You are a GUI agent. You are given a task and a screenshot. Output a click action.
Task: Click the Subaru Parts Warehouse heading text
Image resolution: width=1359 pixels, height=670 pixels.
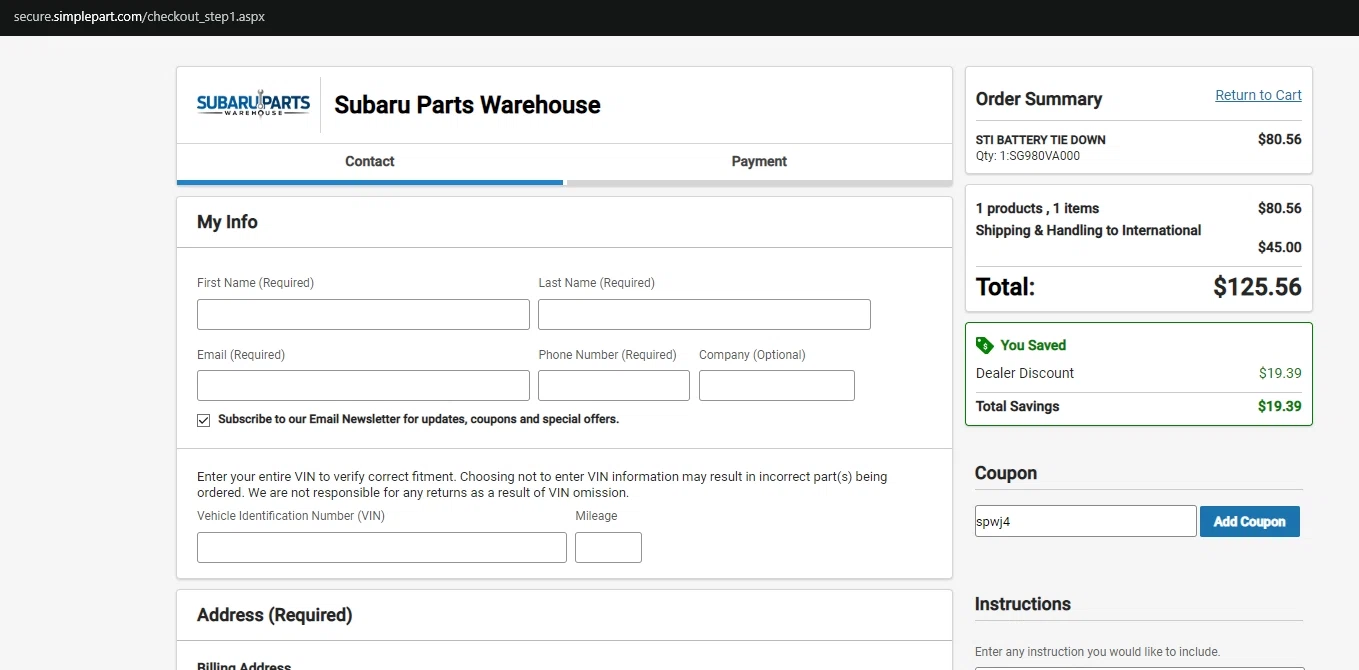pyautogui.click(x=467, y=105)
